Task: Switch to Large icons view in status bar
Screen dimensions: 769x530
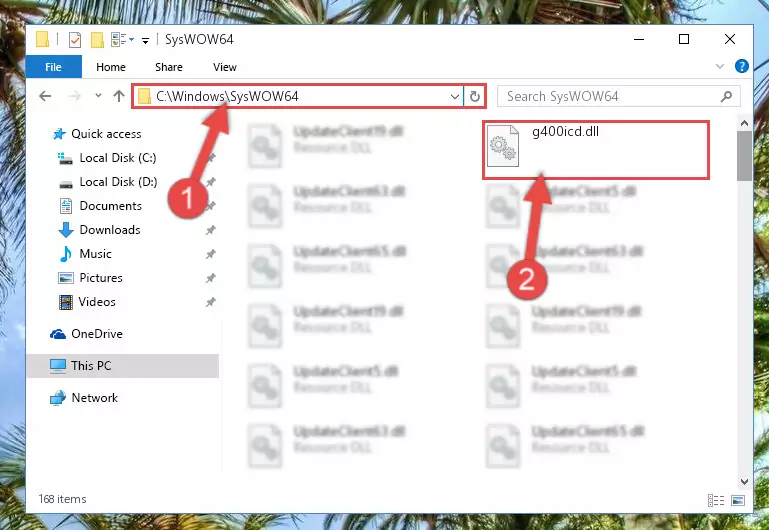Action: click(738, 500)
